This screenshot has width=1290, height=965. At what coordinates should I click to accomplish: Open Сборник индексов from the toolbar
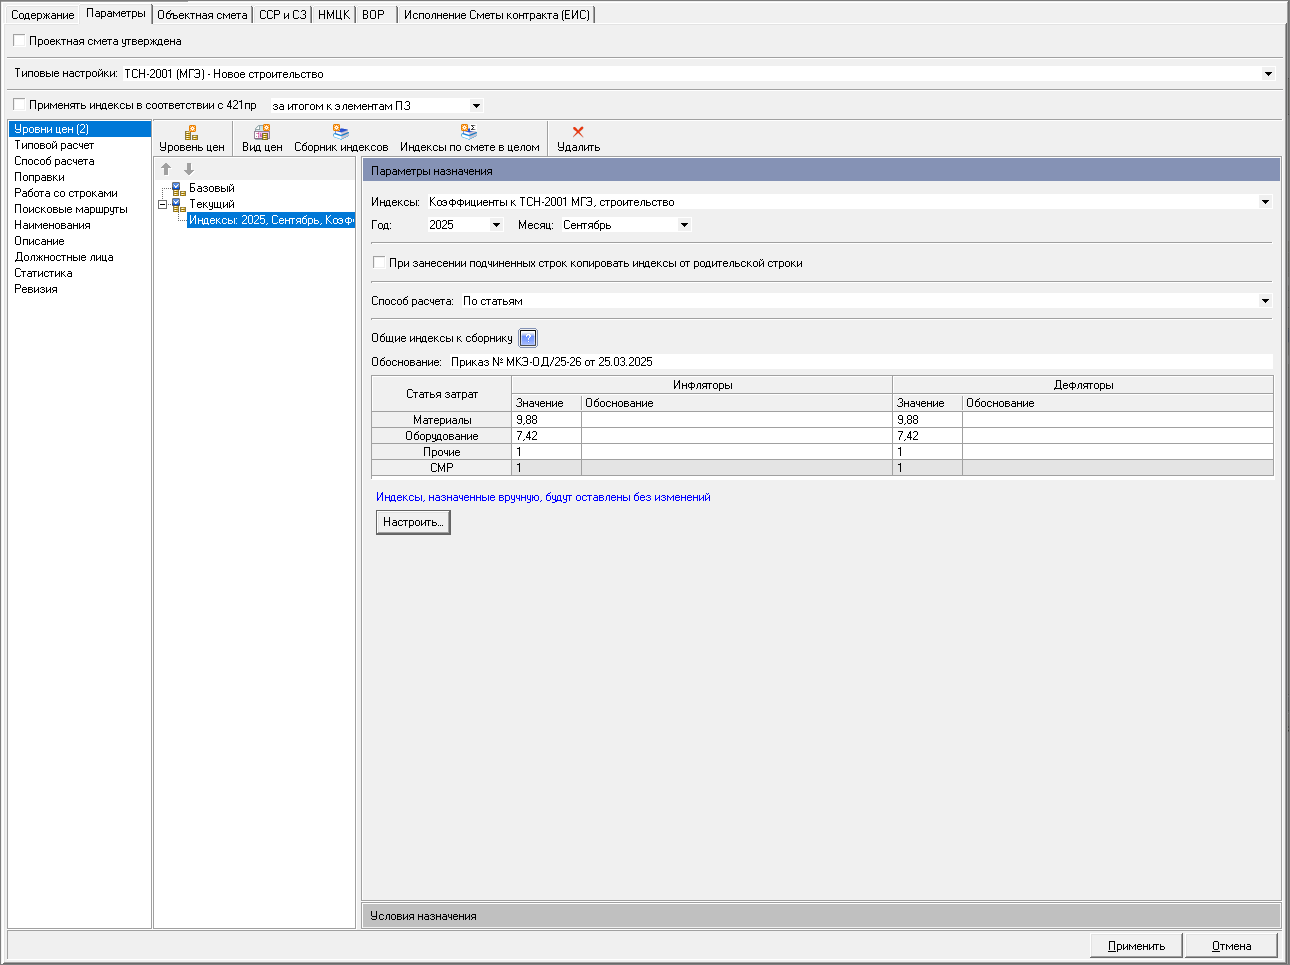[341, 132]
